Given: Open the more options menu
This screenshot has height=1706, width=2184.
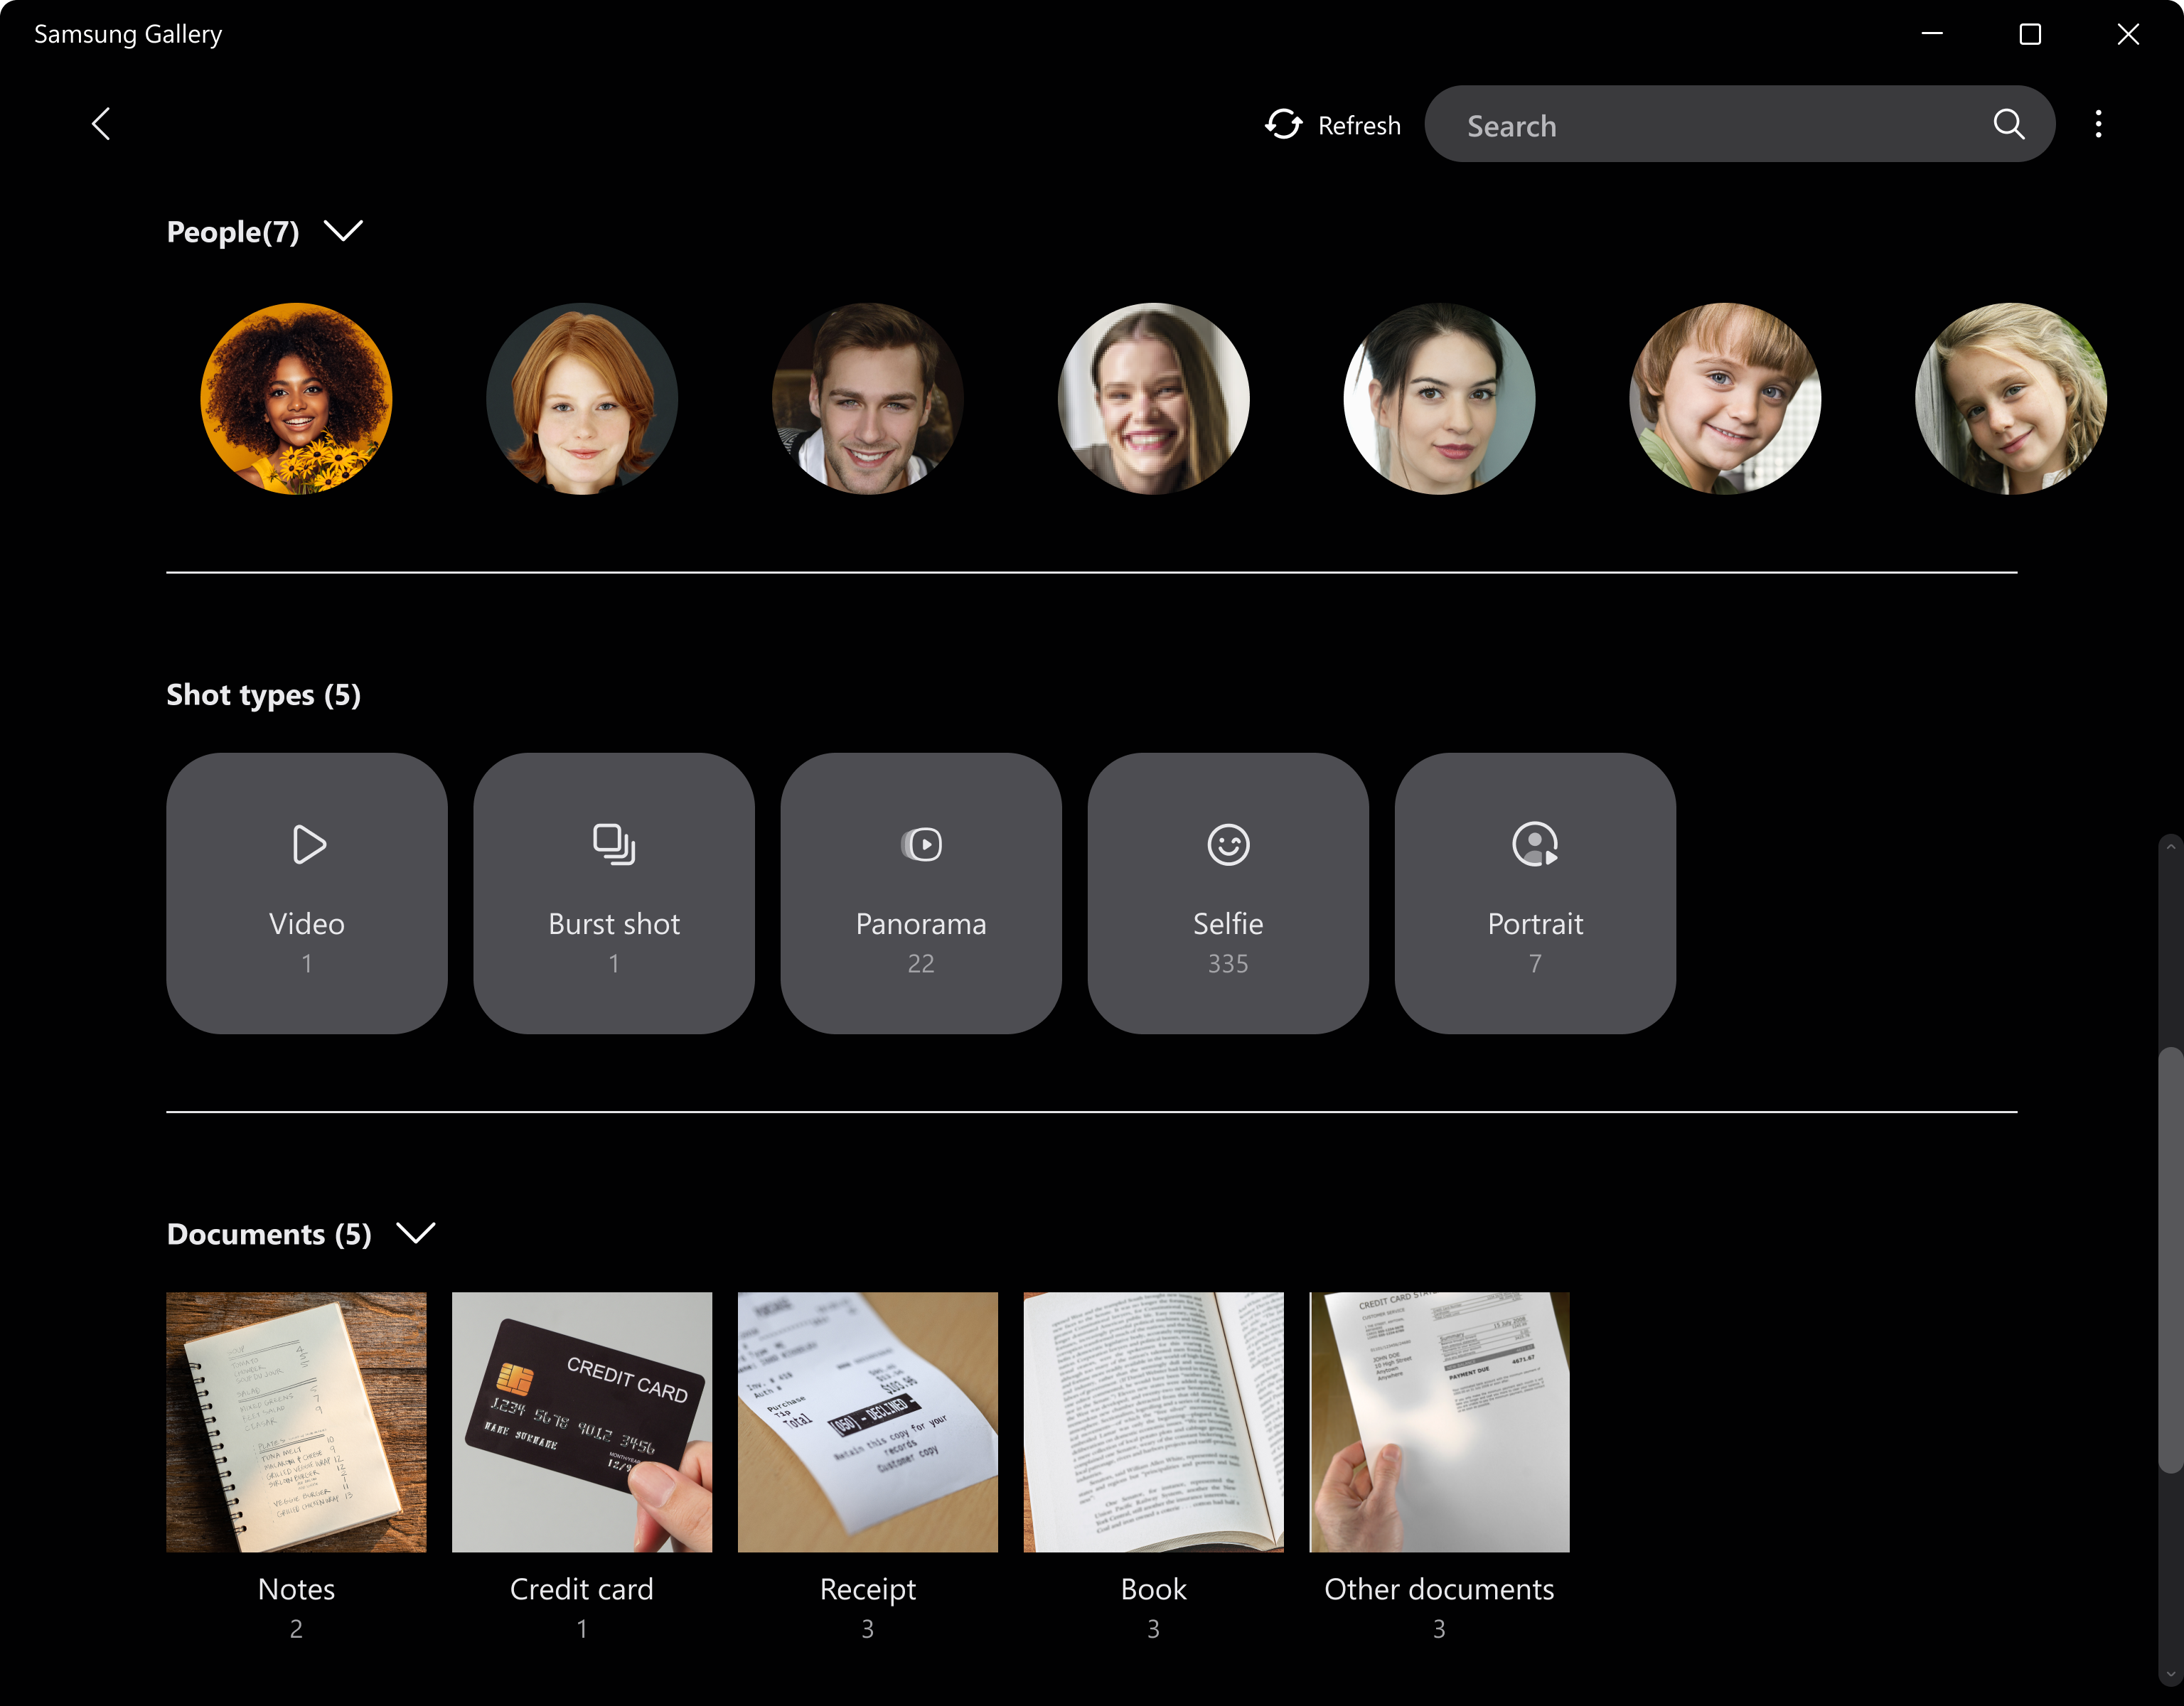Looking at the screenshot, I should (2098, 123).
